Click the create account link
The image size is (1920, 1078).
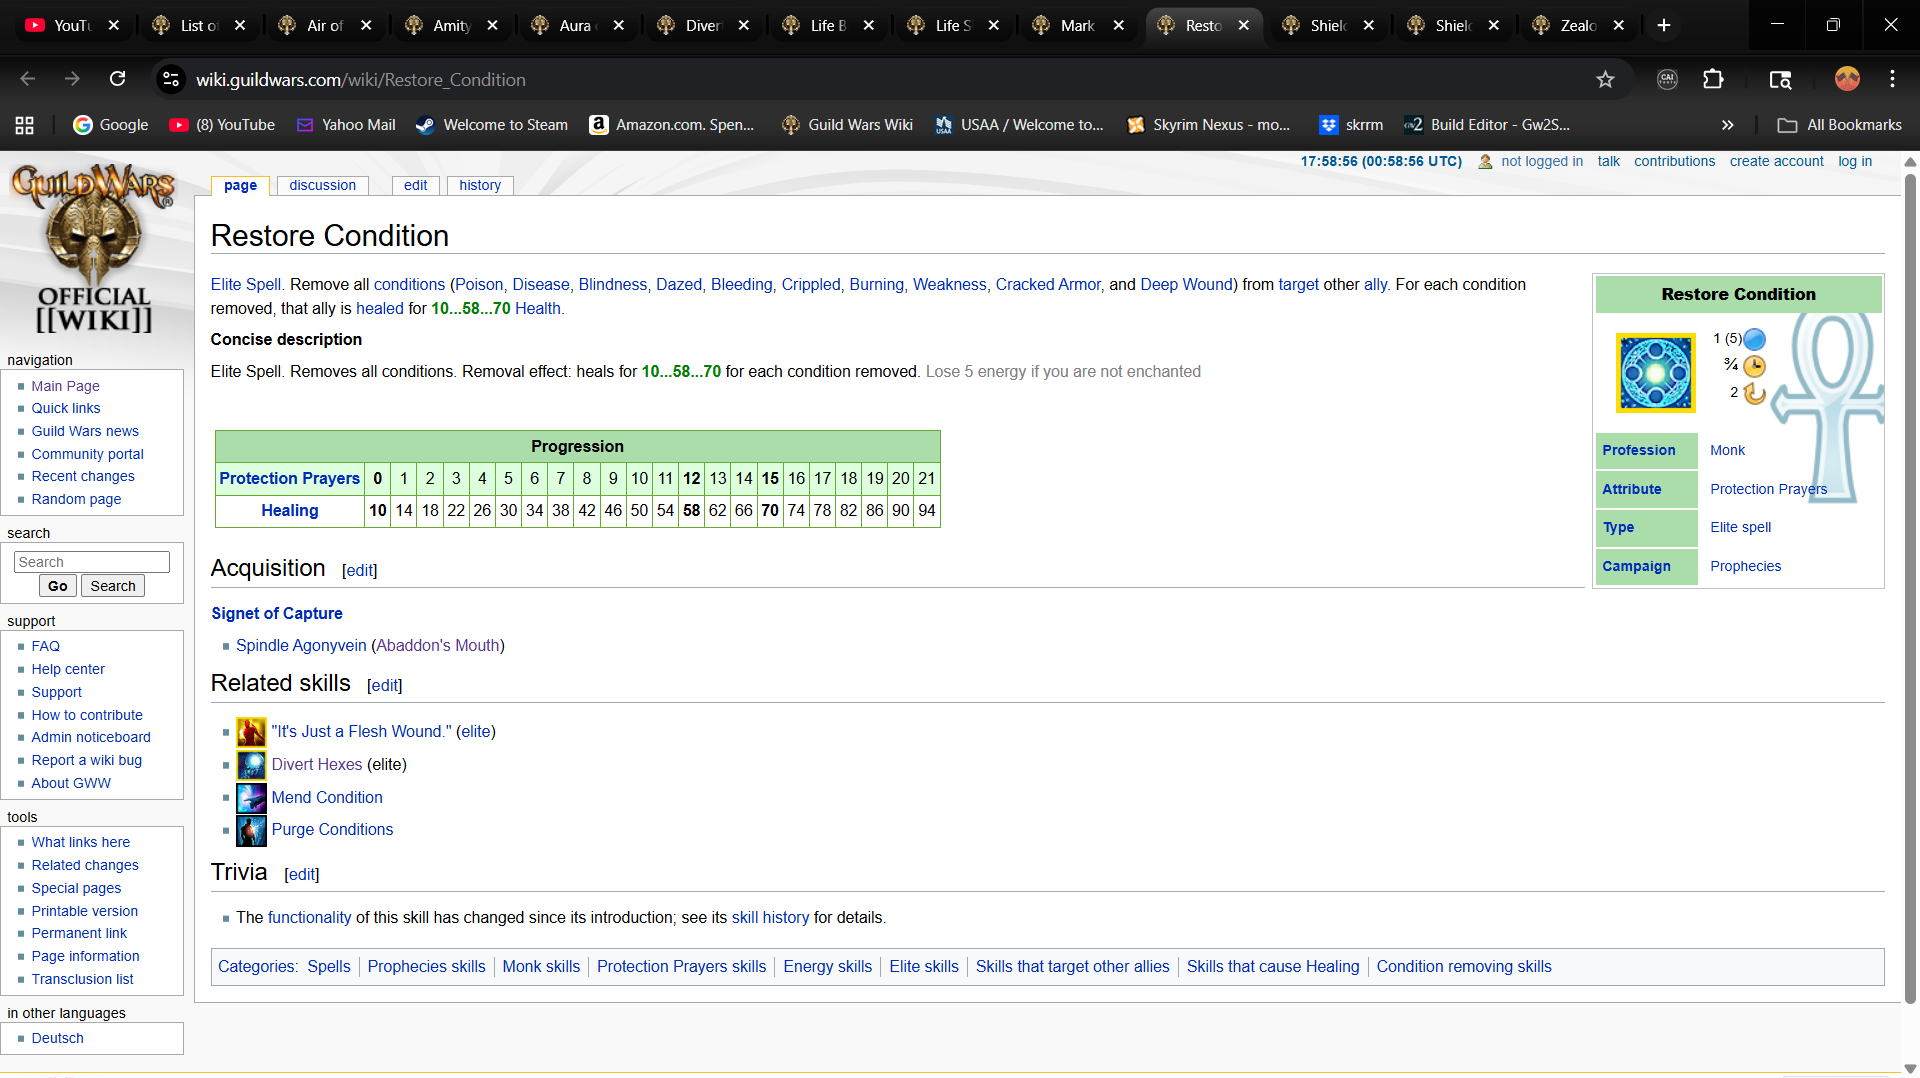click(x=1777, y=161)
